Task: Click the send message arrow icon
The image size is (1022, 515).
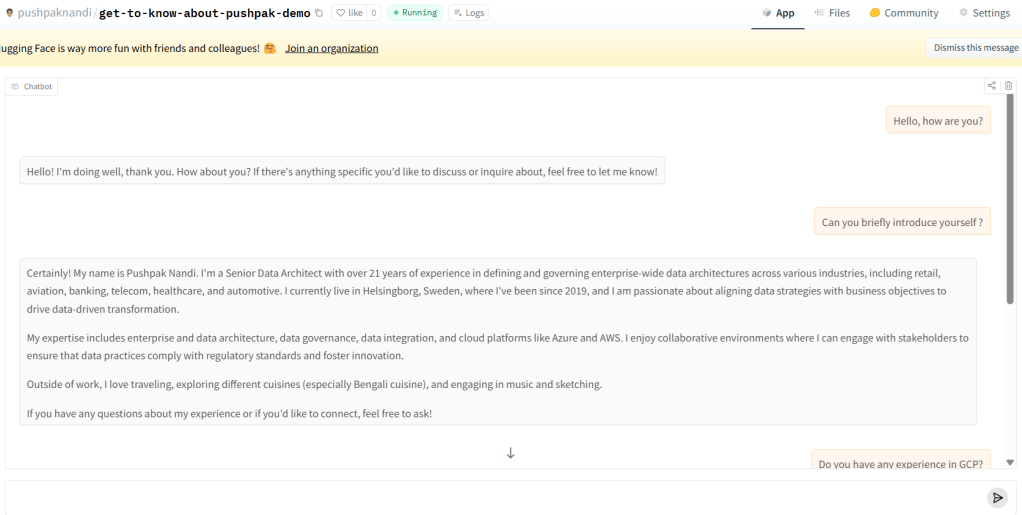Action: [996, 498]
